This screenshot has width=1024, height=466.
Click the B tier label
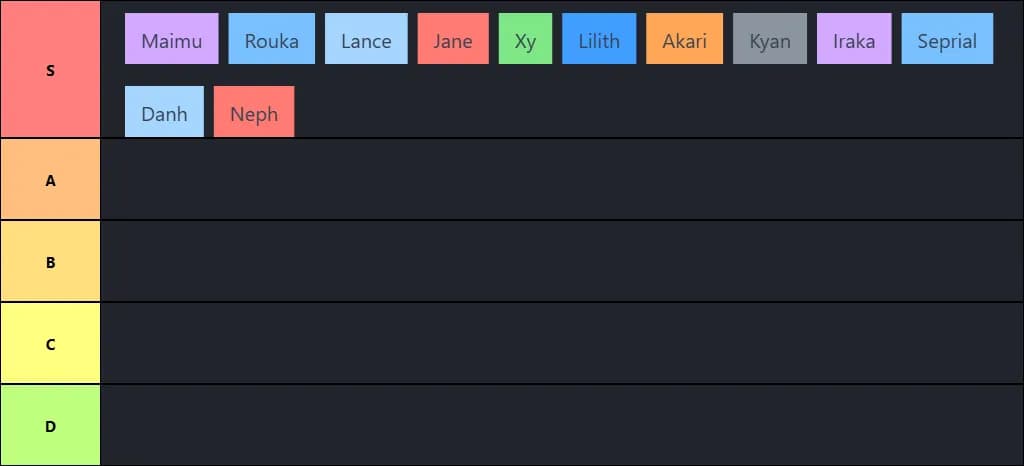[50, 262]
